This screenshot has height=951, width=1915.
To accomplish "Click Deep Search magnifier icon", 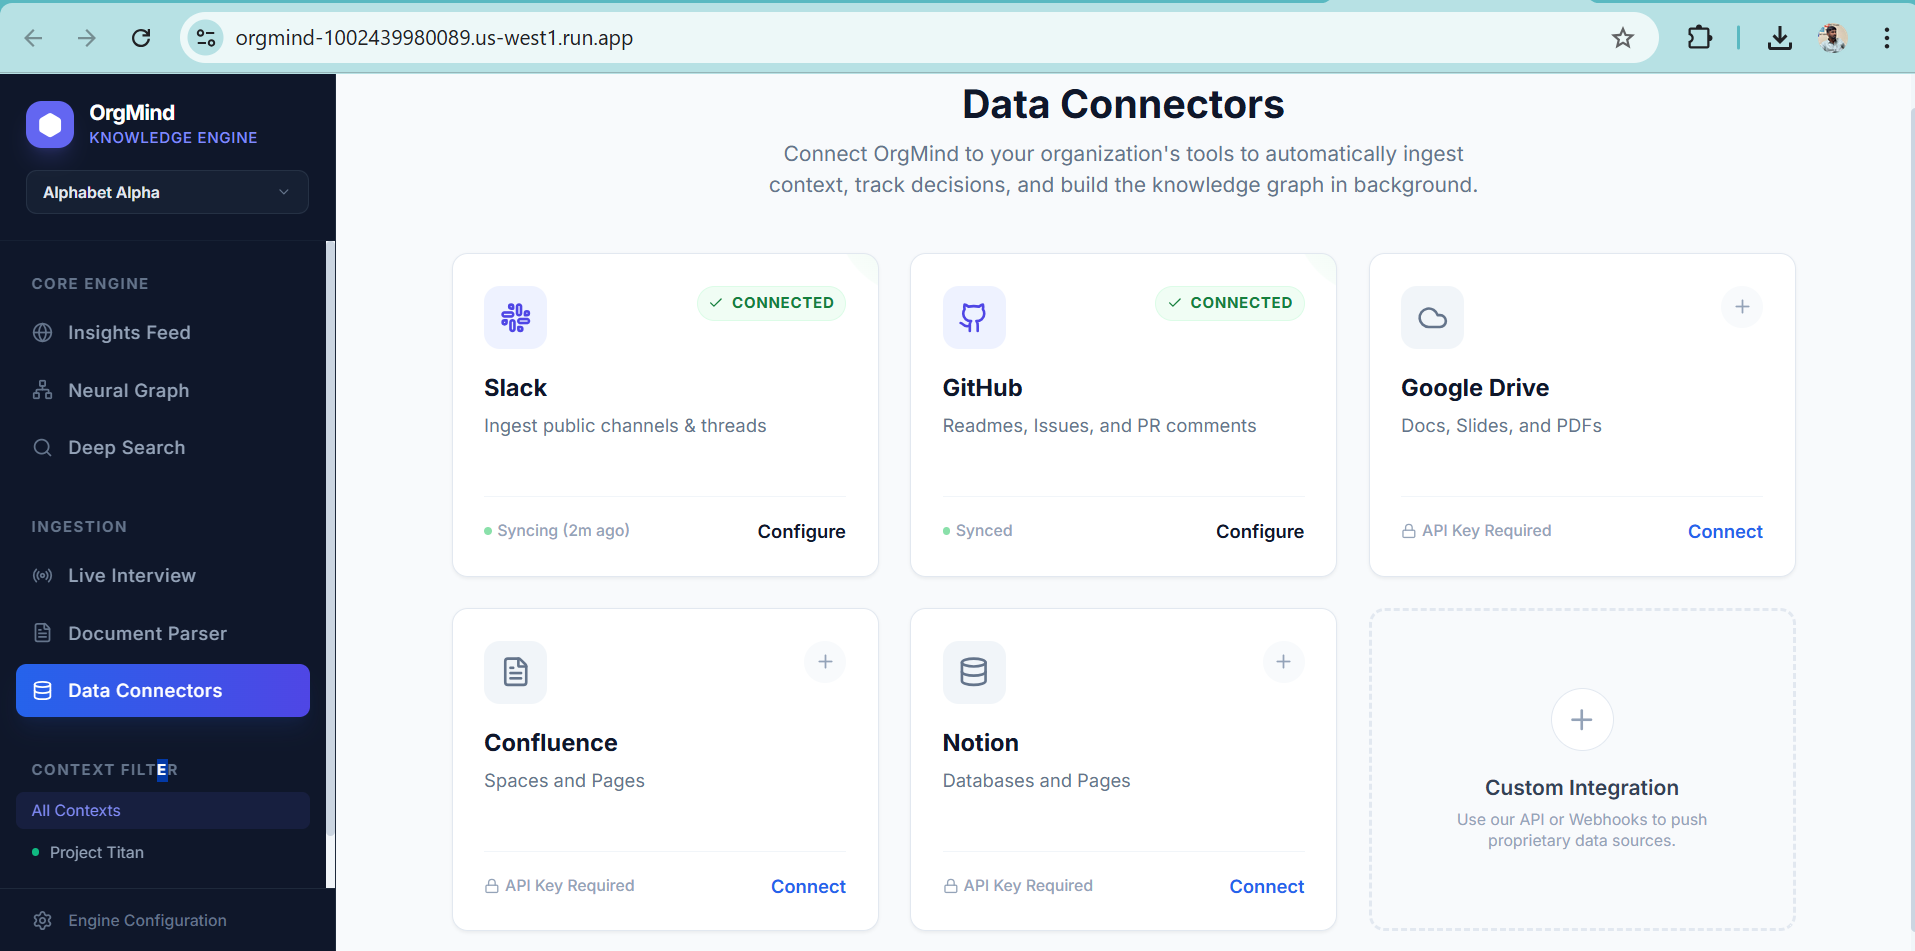I will coord(42,448).
